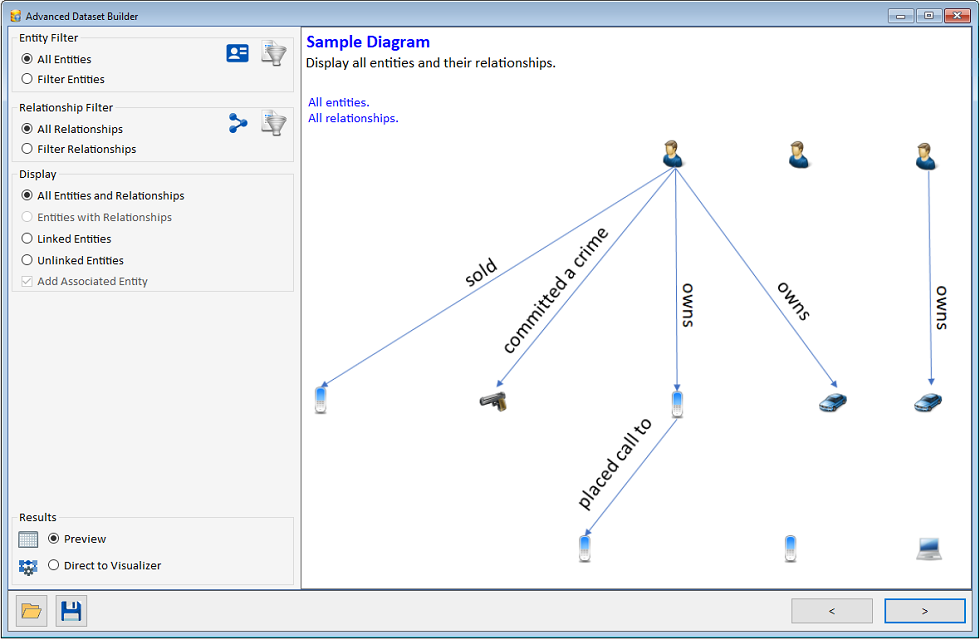Select Unlinked Entities display option
Viewport: 980px width, 640px height.
coord(27,261)
